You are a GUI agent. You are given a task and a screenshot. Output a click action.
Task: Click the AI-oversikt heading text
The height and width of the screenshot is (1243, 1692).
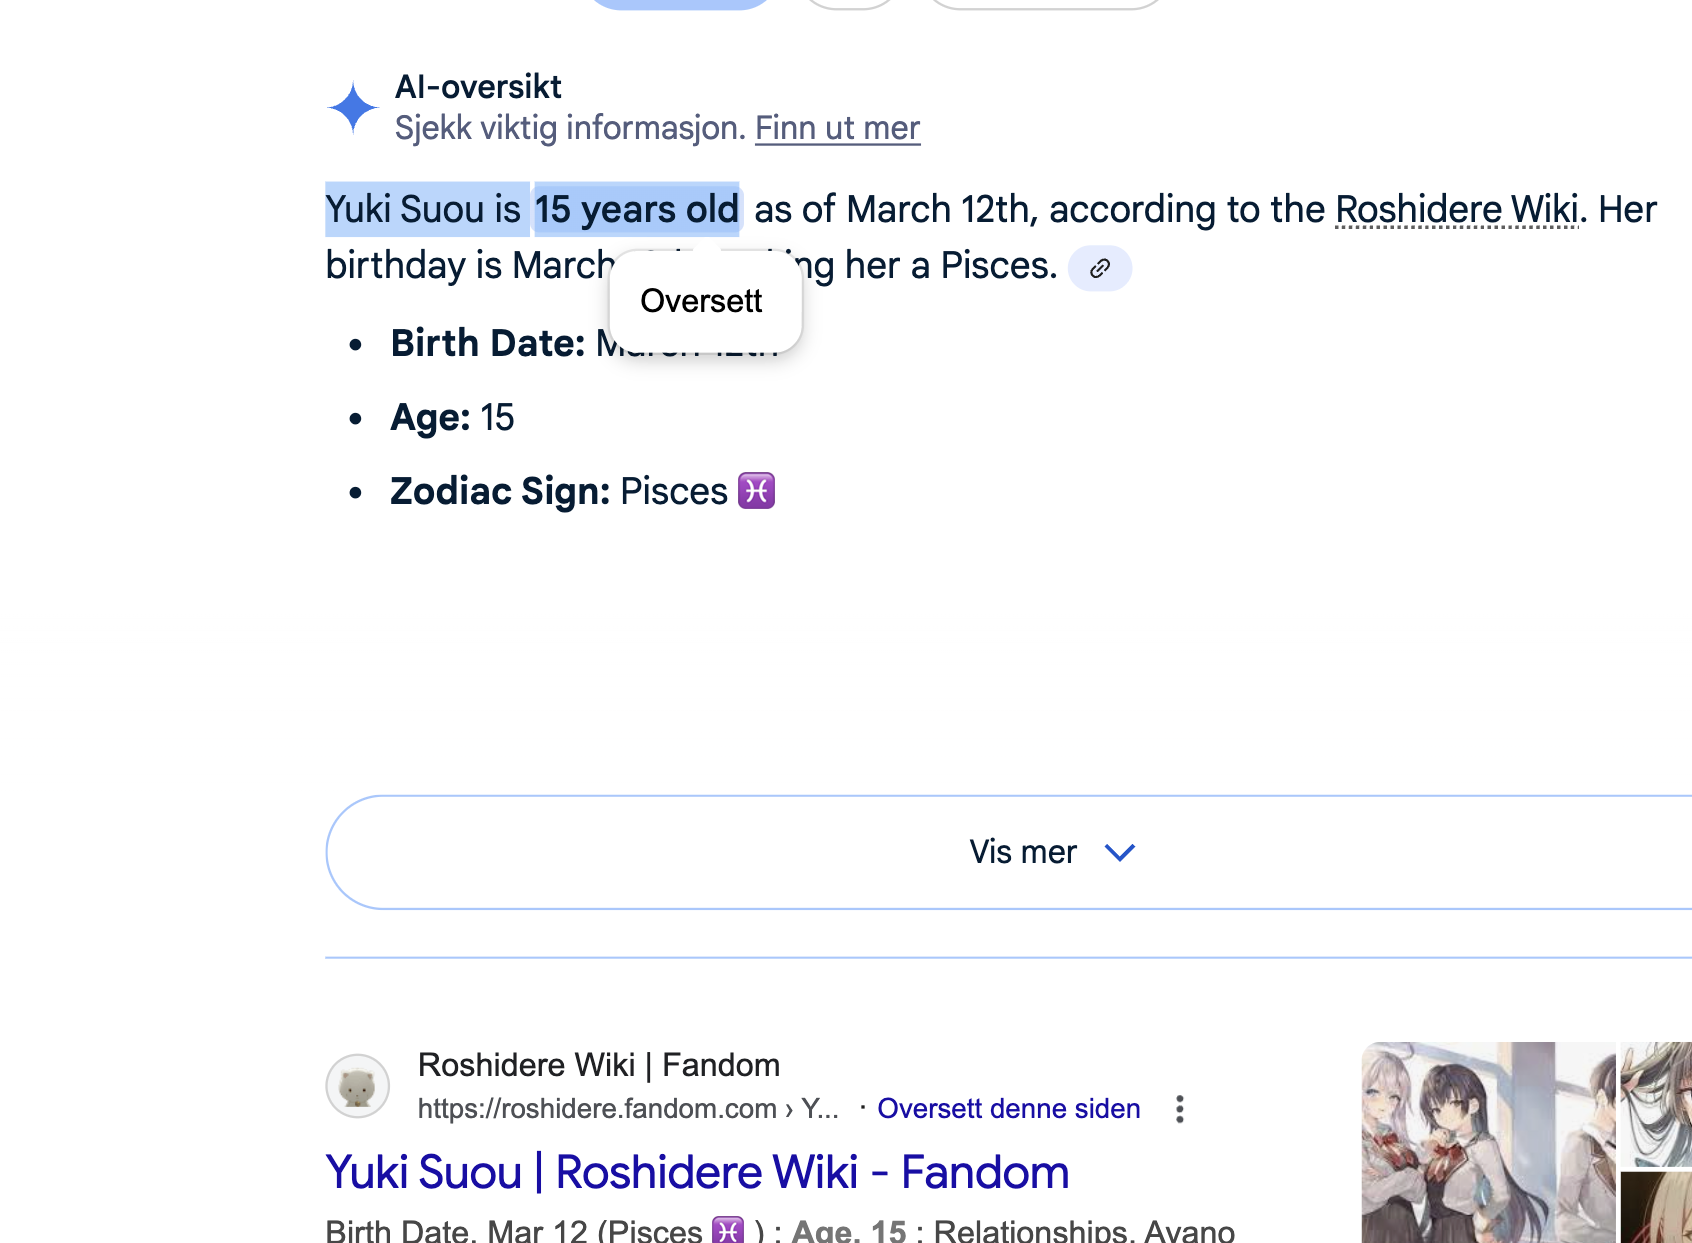[478, 87]
